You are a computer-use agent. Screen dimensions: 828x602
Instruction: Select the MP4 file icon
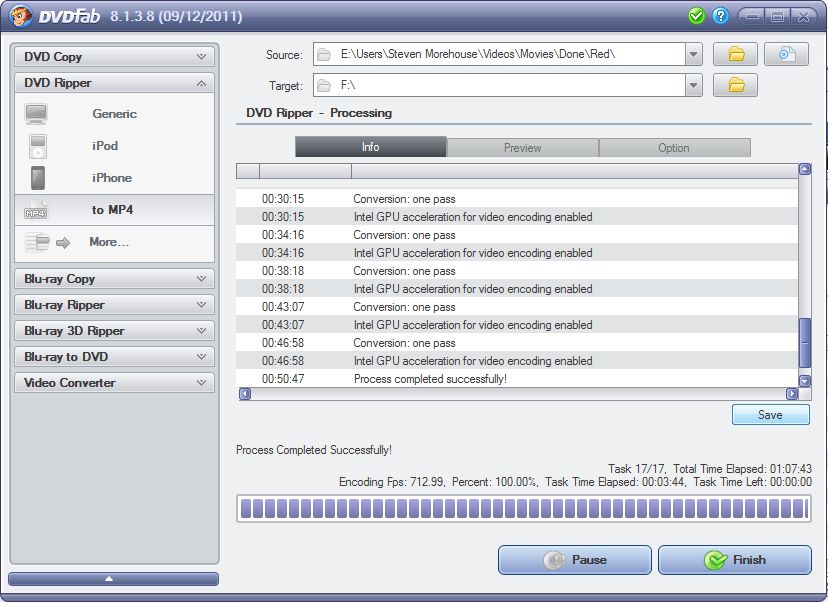(x=35, y=210)
